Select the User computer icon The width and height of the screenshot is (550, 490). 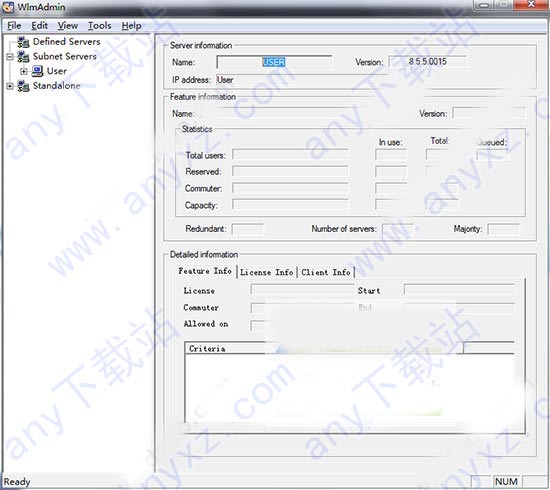coord(37,71)
